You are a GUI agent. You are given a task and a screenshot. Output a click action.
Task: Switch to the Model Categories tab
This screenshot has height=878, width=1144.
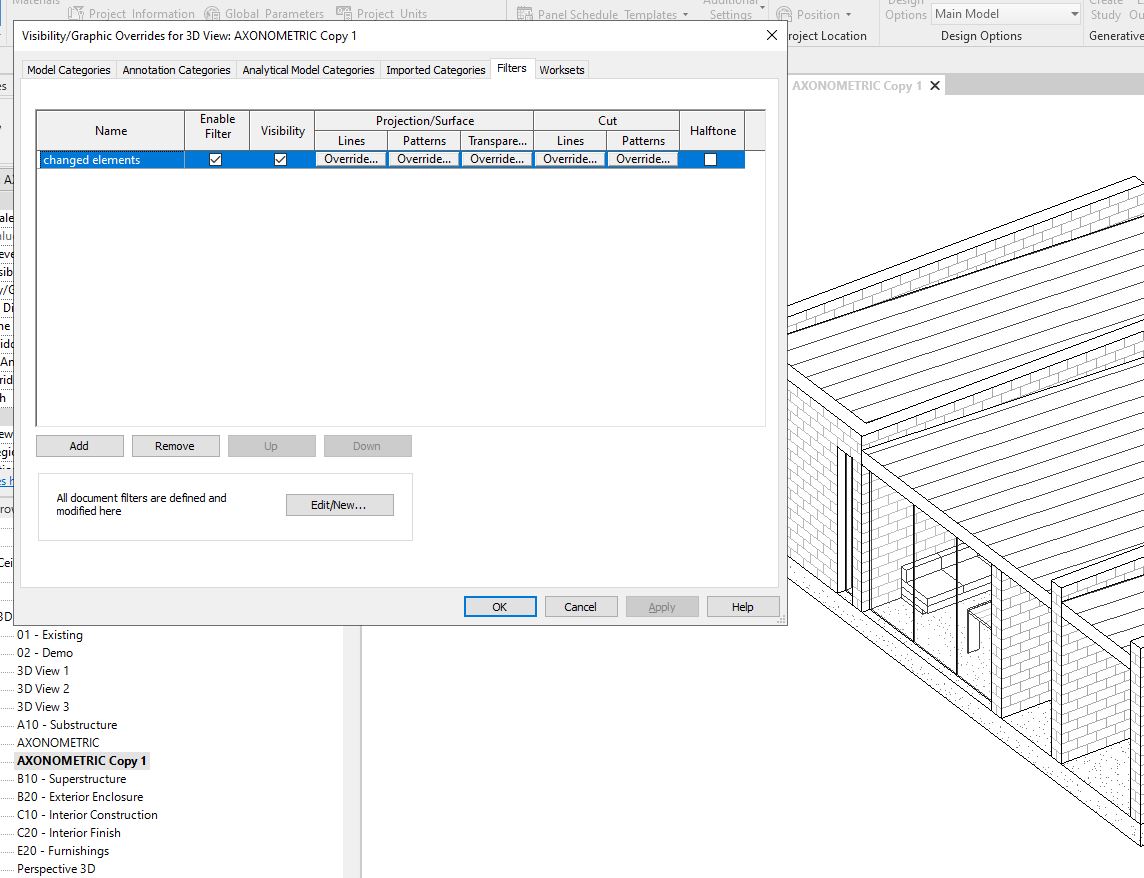coord(69,70)
